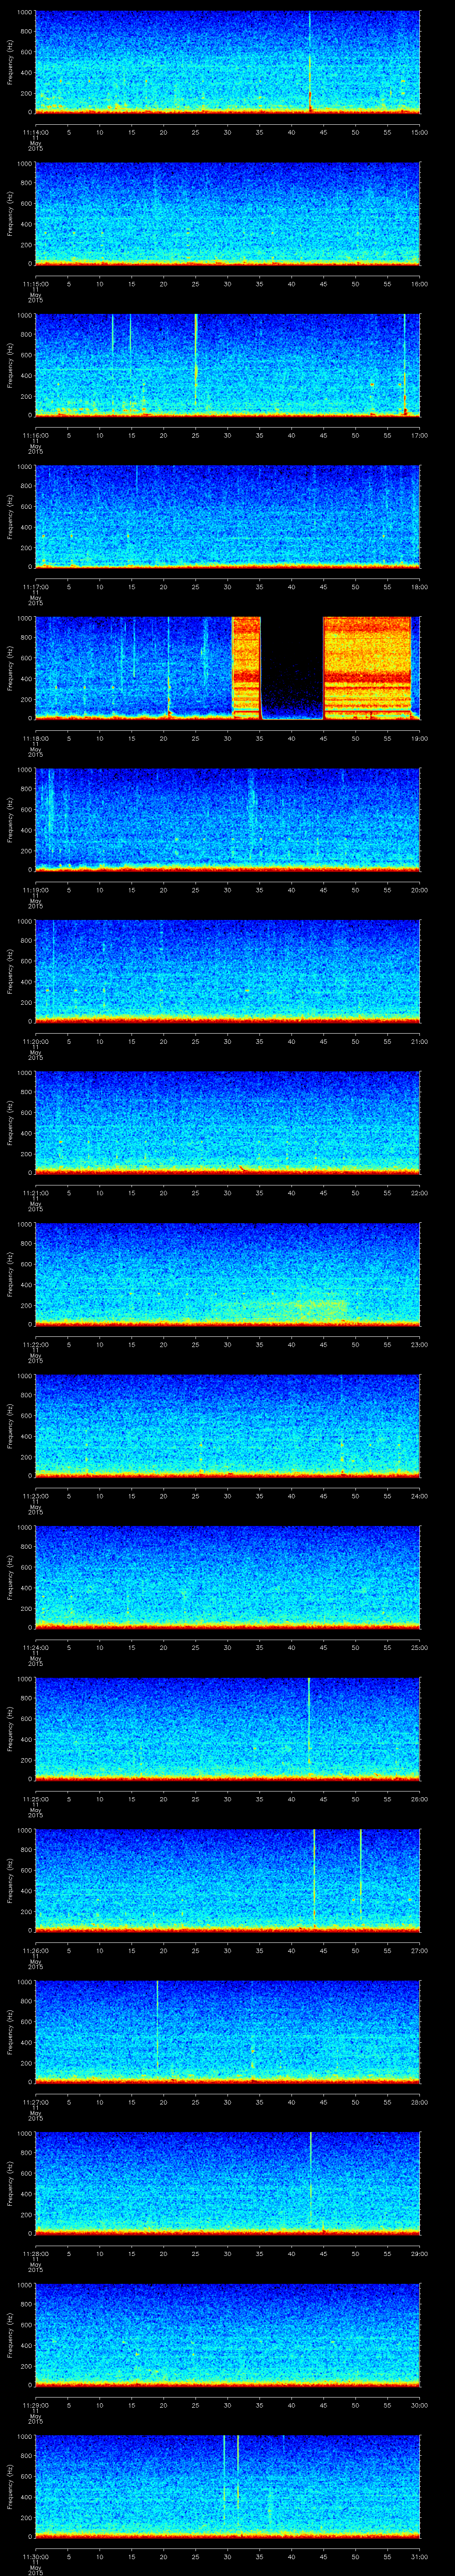Select the 11:22:00 start time label
The image size is (455, 2576).
point(35,1344)
